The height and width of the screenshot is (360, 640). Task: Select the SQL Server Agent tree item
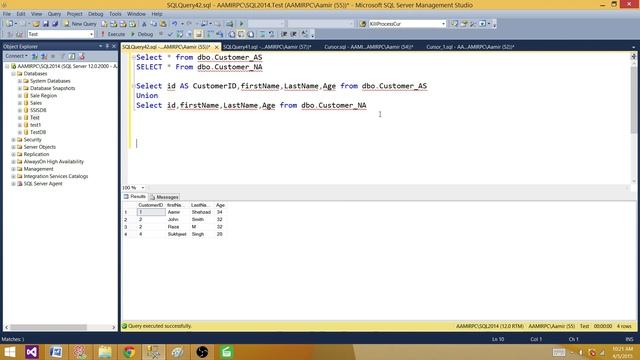[43, 184]
